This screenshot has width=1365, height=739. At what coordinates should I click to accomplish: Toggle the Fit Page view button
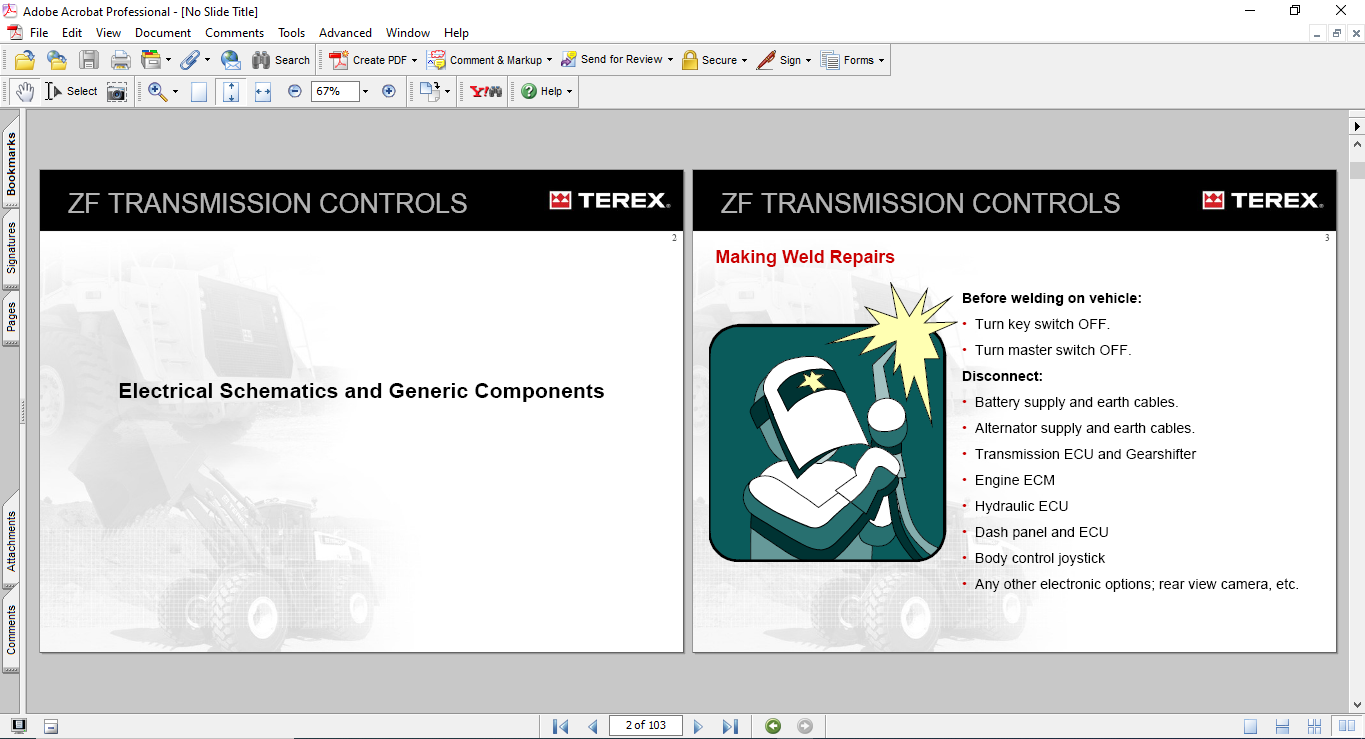[231, 92]
